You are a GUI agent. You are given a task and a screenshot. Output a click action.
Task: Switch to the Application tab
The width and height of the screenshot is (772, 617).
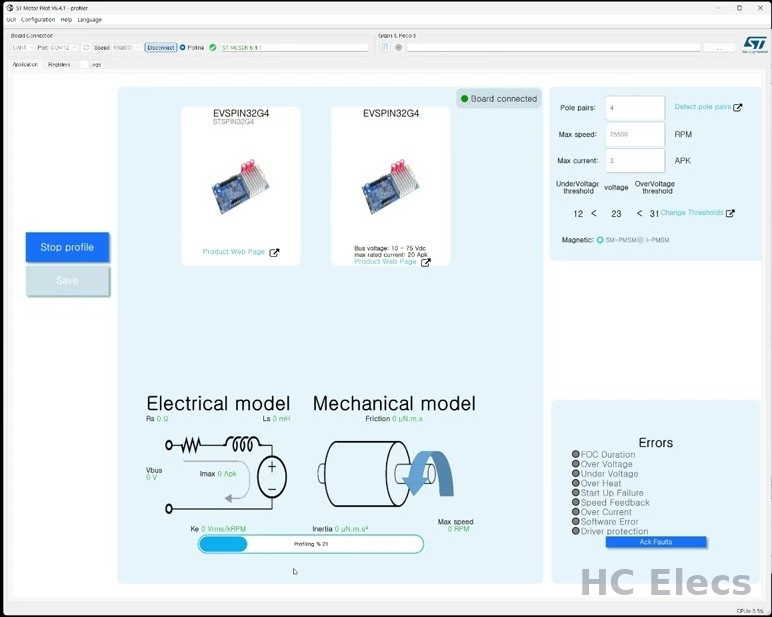click(25, 65)
